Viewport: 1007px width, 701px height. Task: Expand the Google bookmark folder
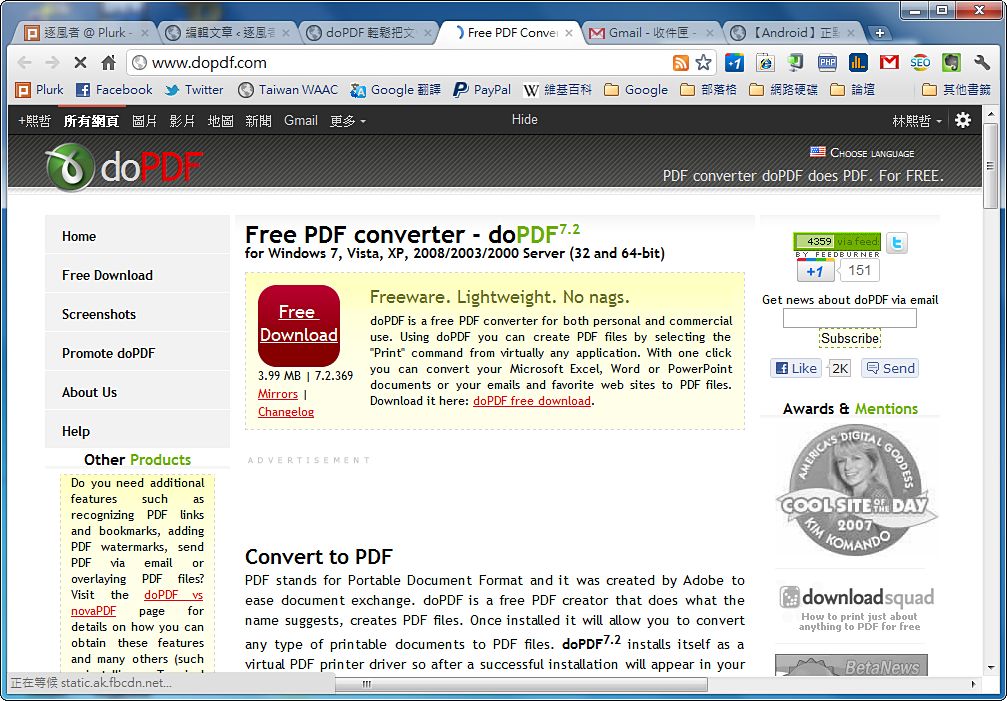pos(636,90)
